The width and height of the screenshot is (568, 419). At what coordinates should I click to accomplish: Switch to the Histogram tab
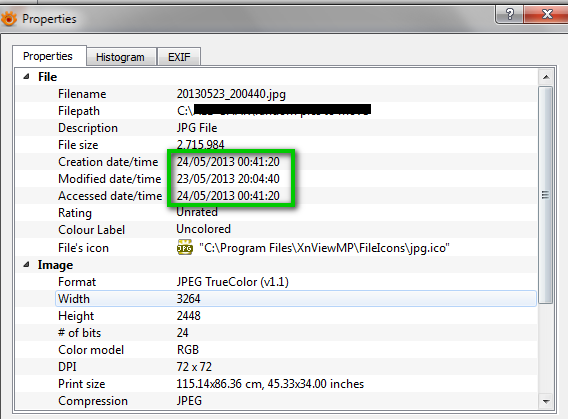(120, 57)
